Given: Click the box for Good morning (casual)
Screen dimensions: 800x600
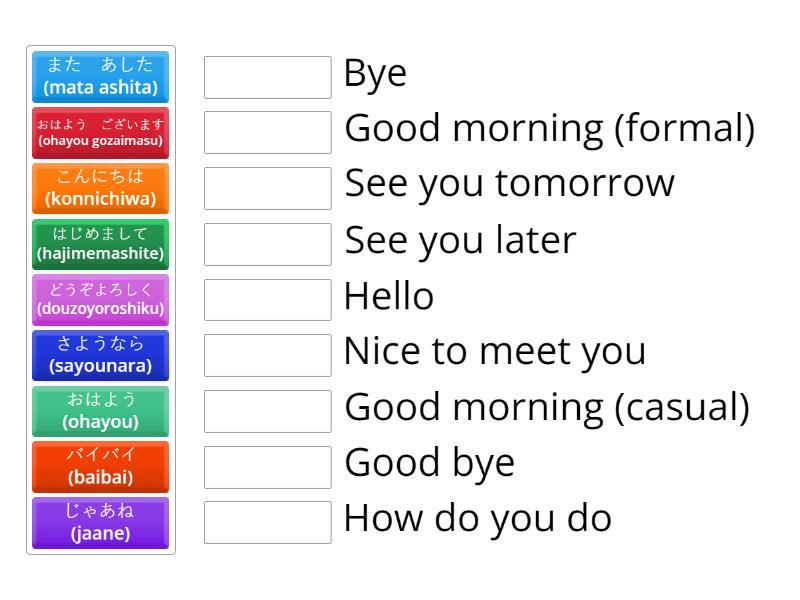Looking at the screenshot, I should (267, 410).
